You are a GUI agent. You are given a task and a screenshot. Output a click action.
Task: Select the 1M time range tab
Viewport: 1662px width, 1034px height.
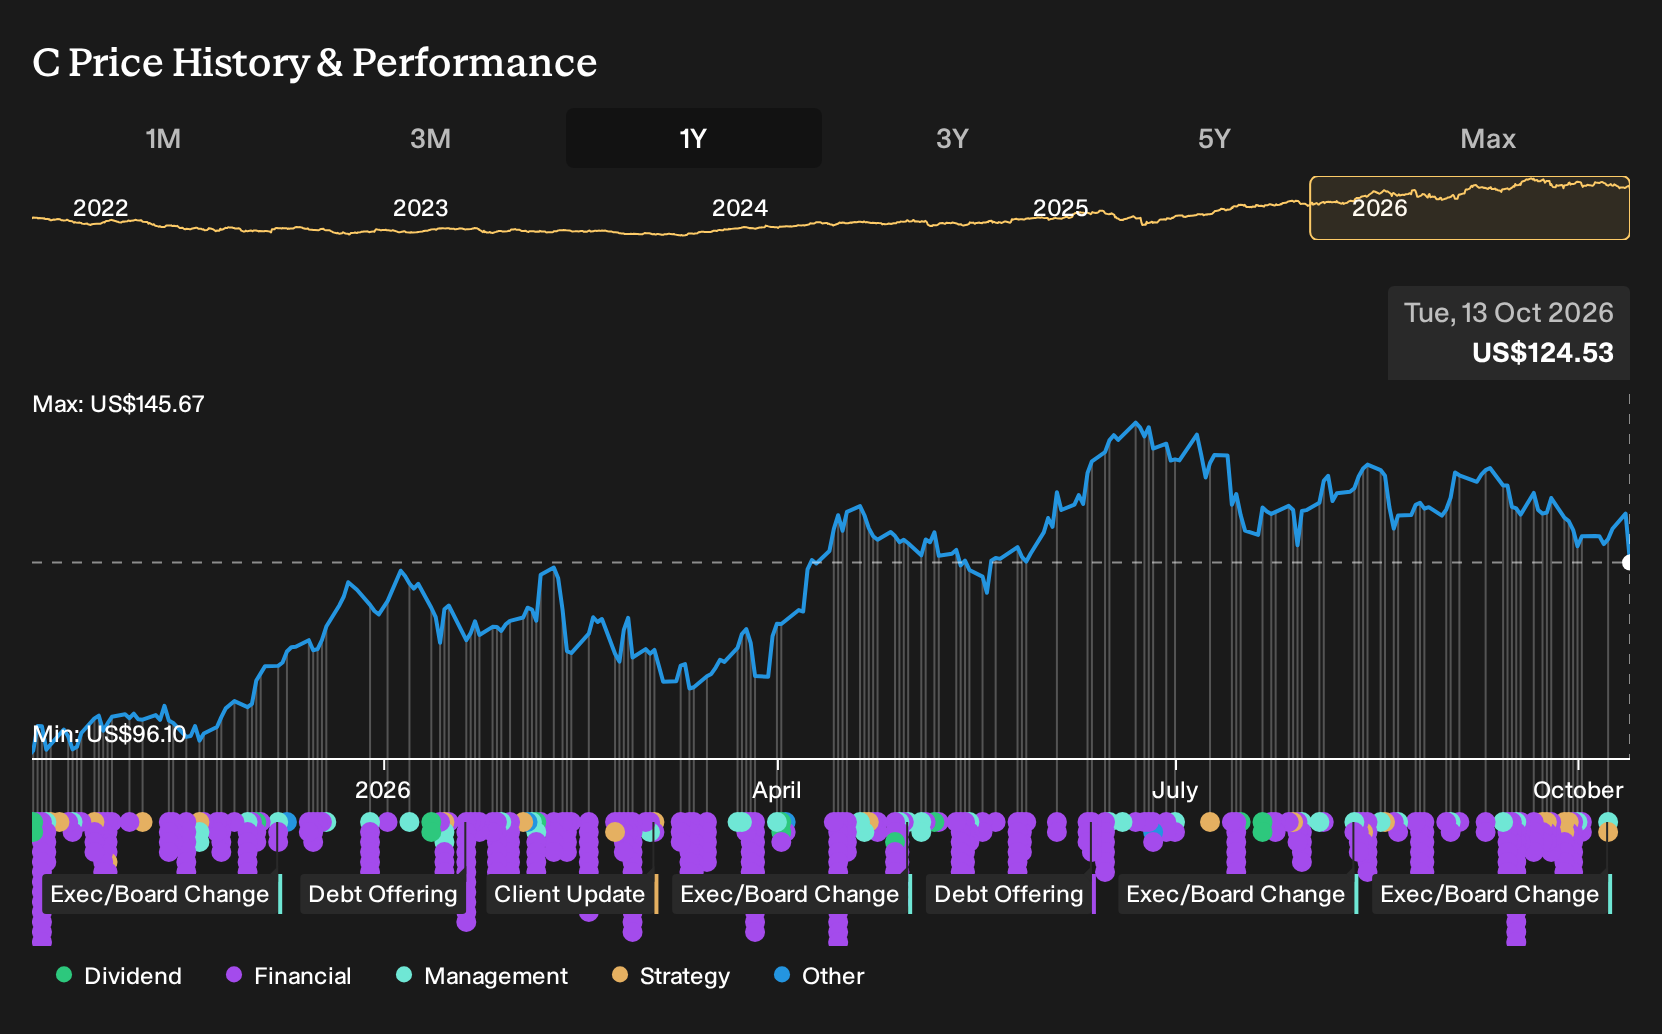163,138
